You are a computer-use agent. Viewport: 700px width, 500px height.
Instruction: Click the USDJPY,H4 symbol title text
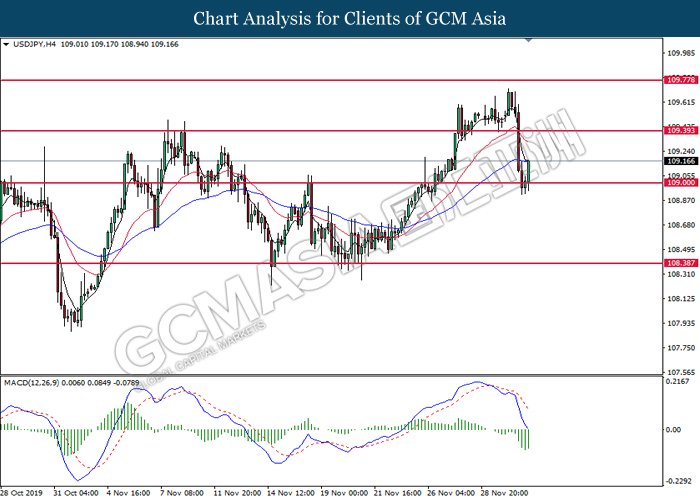(34, 44)
